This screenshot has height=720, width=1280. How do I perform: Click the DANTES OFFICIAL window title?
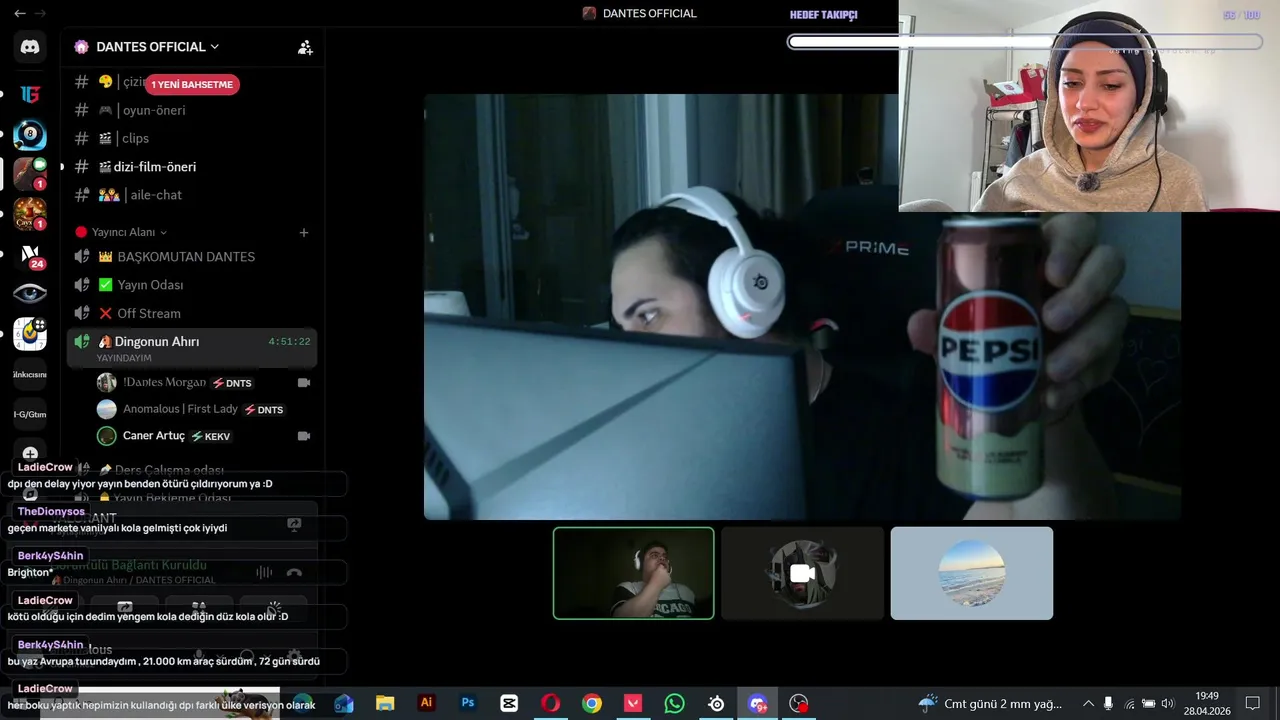coord(649,13)
